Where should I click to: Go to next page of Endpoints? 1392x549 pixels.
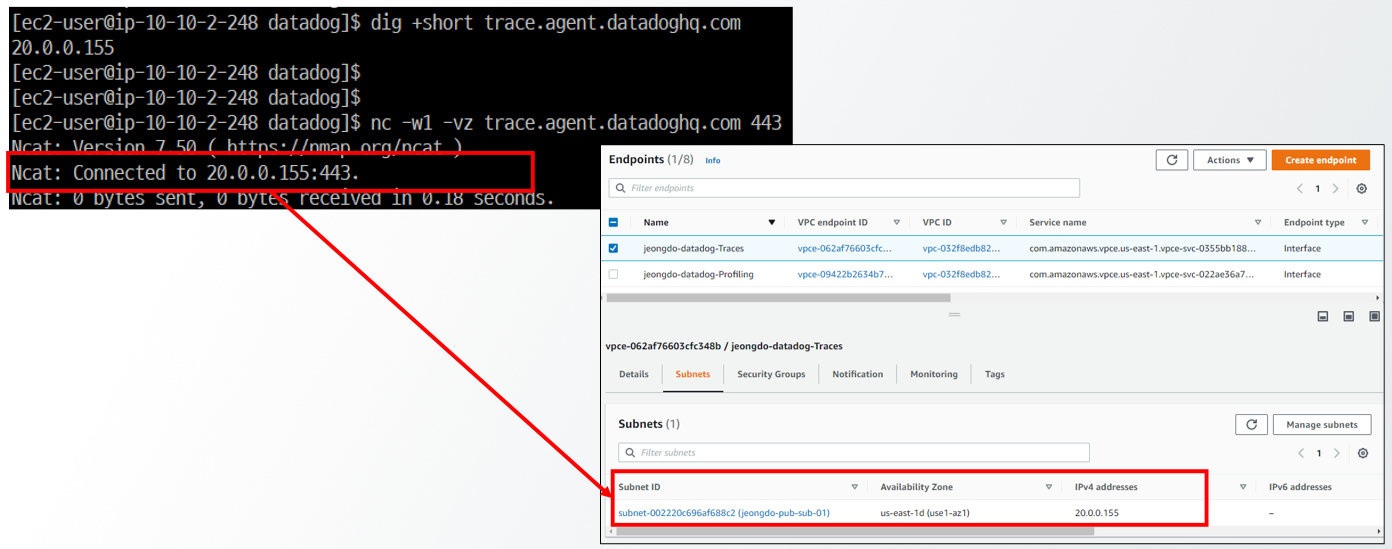pos(1336,188)
